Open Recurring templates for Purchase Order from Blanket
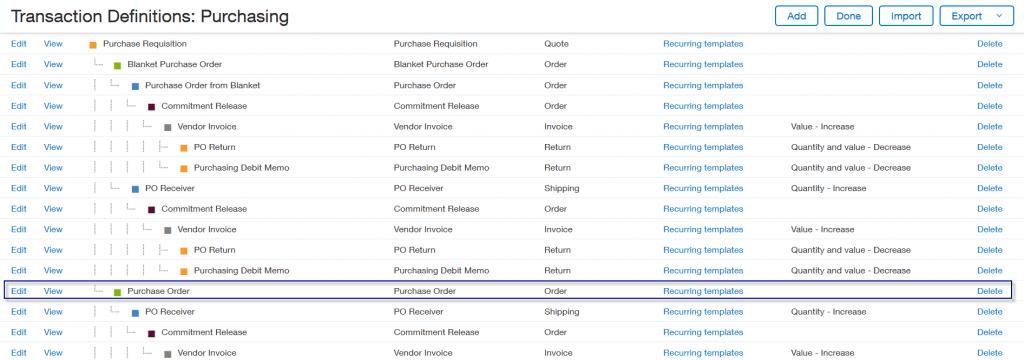 tap(703, 85)
